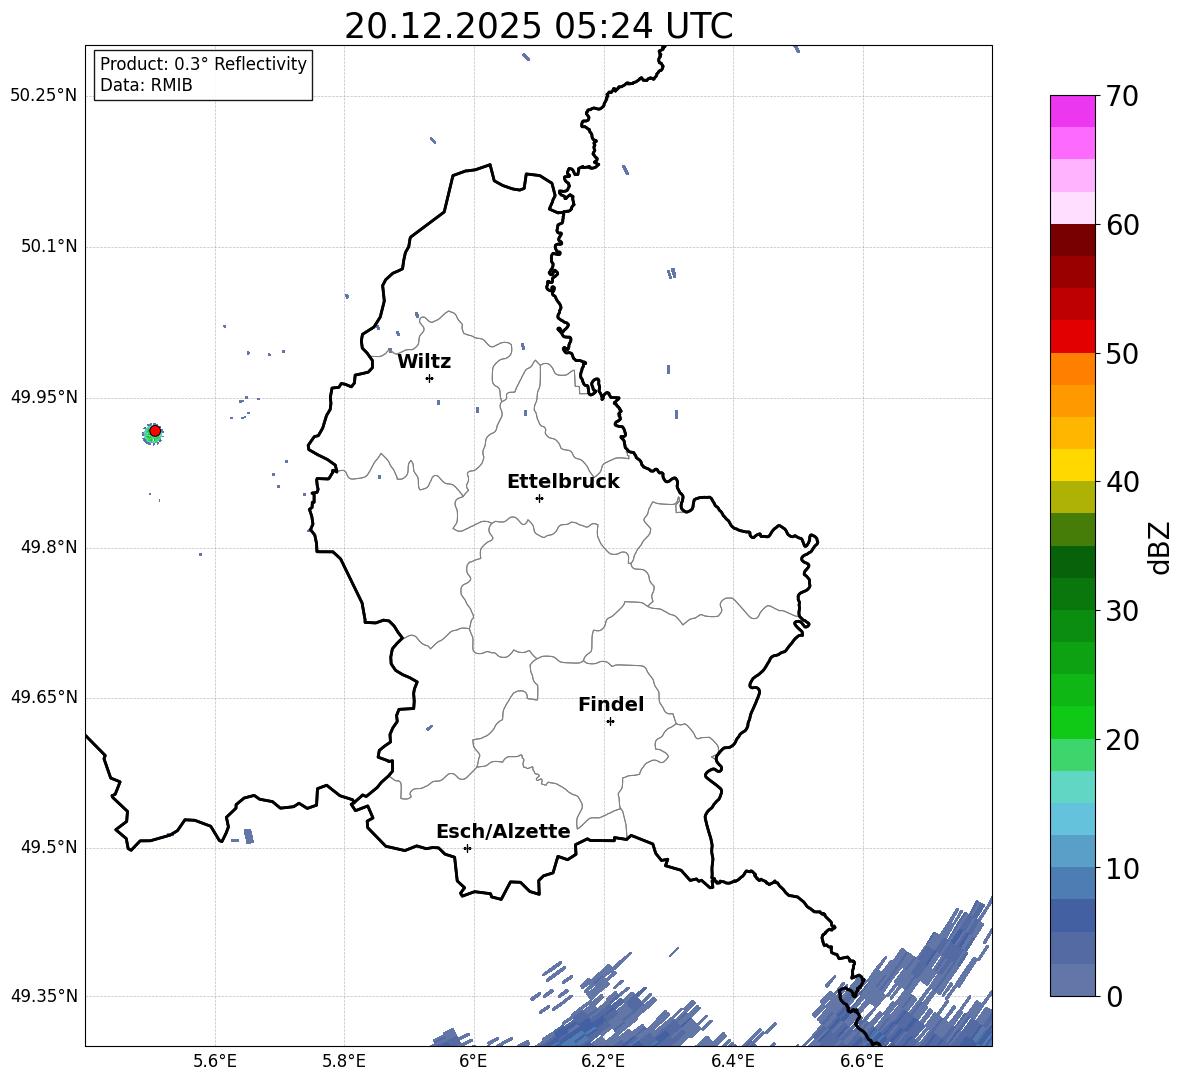This screenshot has width=1184, height=1081.
Task: Click the 6°E longitude label
Action: coord(473,1061)
